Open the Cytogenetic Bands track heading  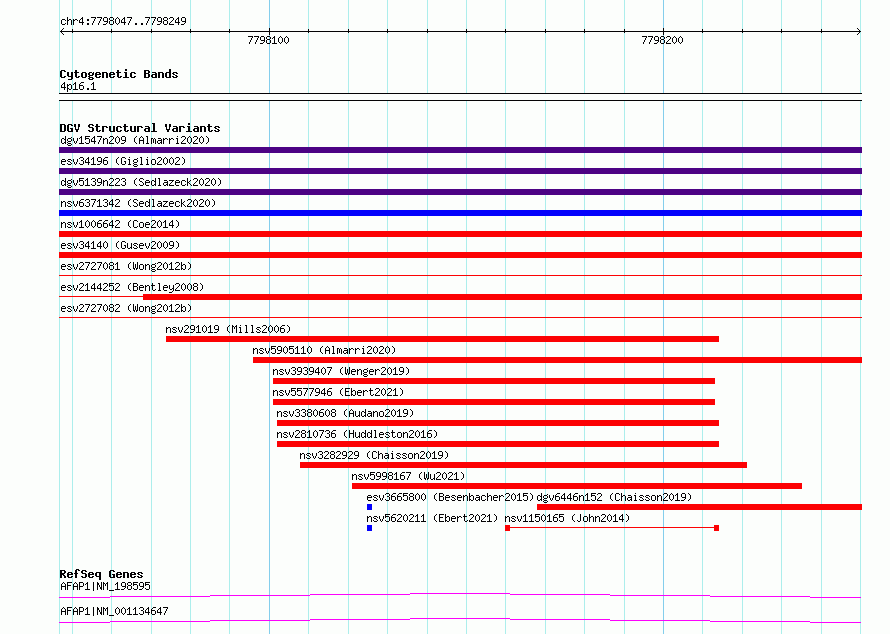coord(119,74)
